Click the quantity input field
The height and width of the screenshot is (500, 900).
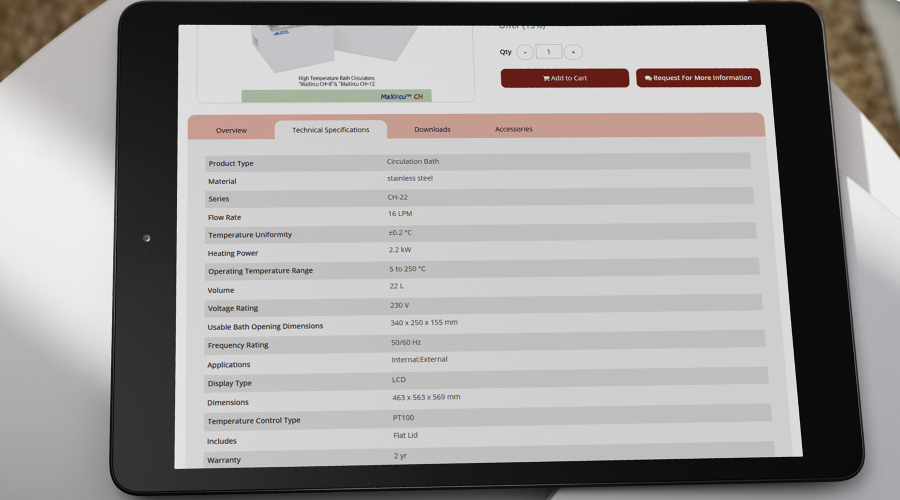click(549, 52)
